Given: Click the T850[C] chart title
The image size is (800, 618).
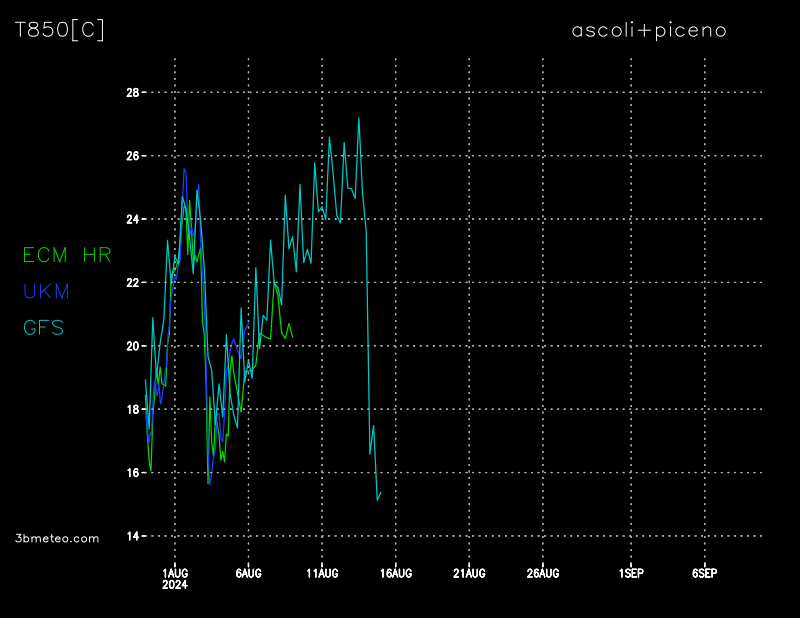Looking at the screenshot, I should 59,30.
